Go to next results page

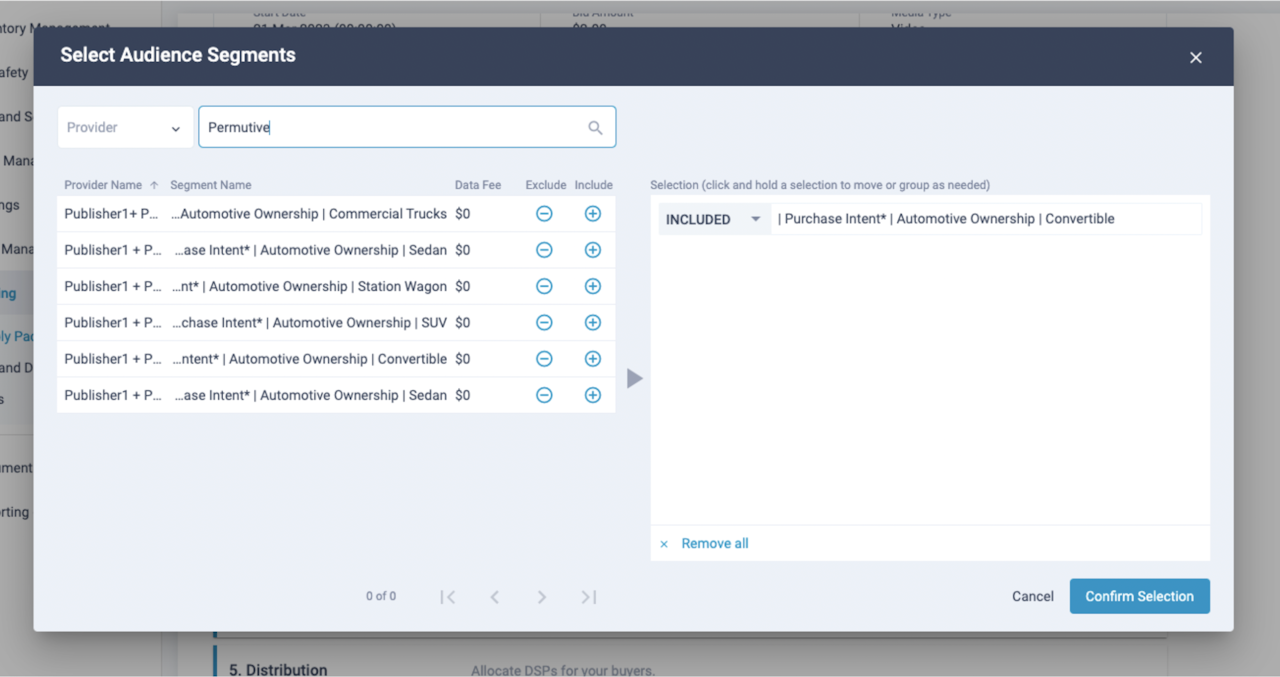(541, 597)
